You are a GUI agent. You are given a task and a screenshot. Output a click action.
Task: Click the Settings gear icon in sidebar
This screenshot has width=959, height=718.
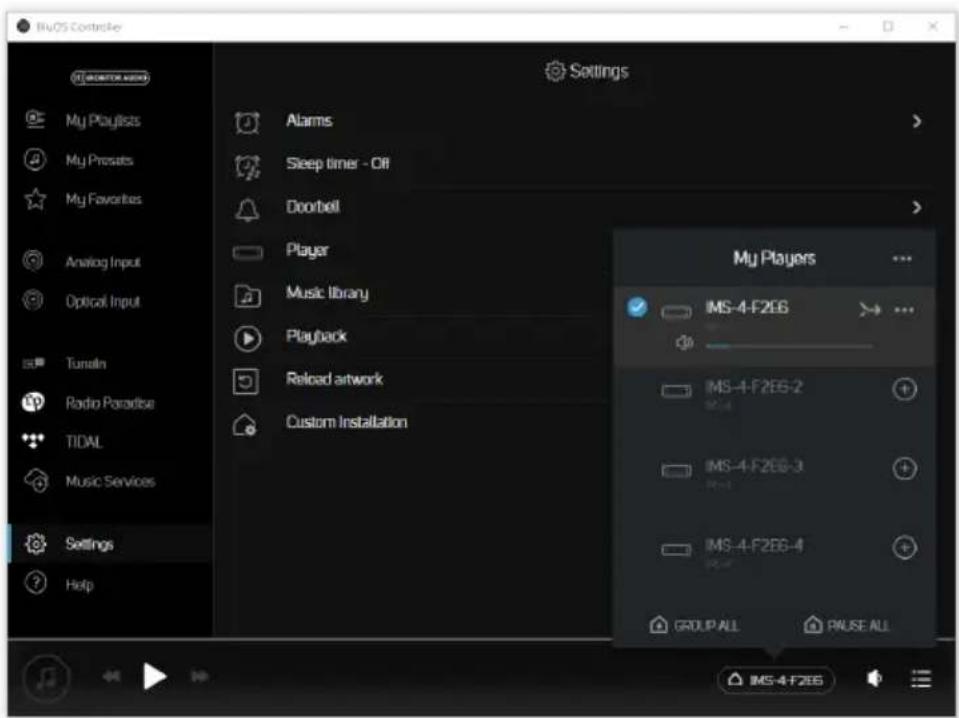[35, 543]
